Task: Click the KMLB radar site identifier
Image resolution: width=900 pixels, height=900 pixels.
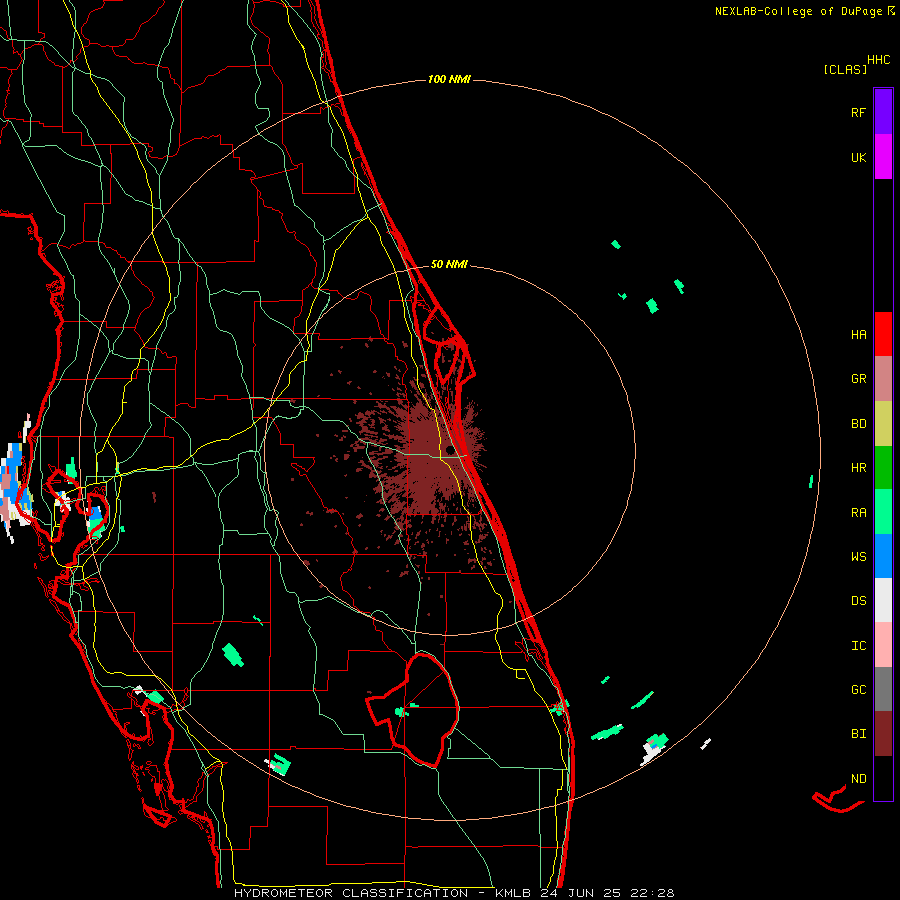Action: pos(515,893)
